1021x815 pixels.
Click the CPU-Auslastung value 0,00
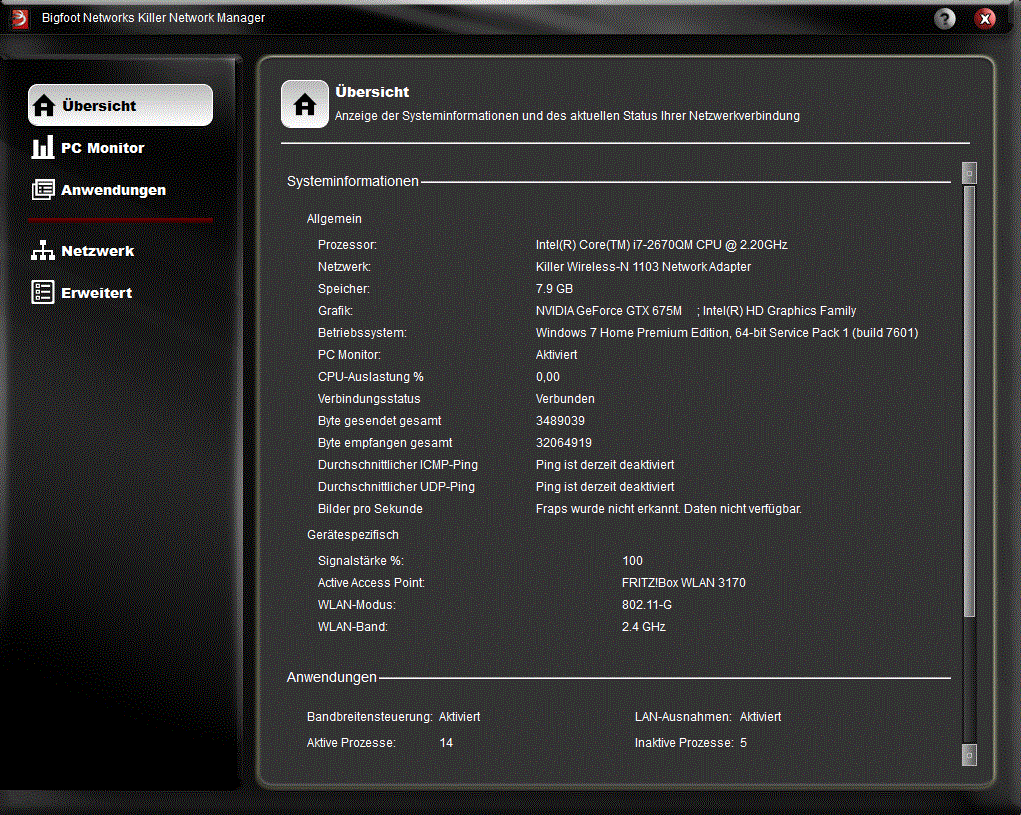(548, 377)
